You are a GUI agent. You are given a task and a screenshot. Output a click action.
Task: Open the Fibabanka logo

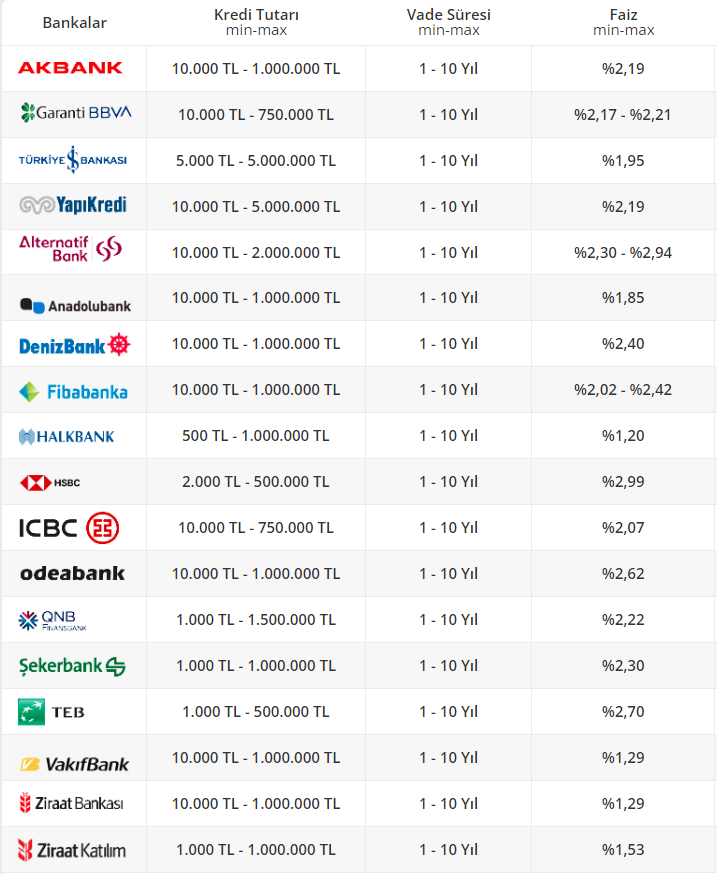[x=73, y=391]
